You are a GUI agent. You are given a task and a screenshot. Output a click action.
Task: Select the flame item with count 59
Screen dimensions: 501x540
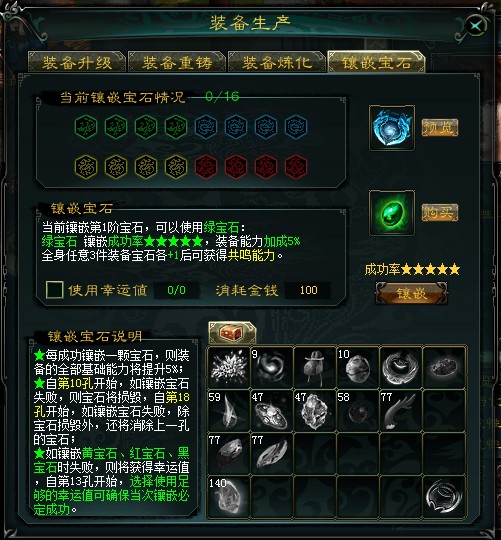pos(229,411)
